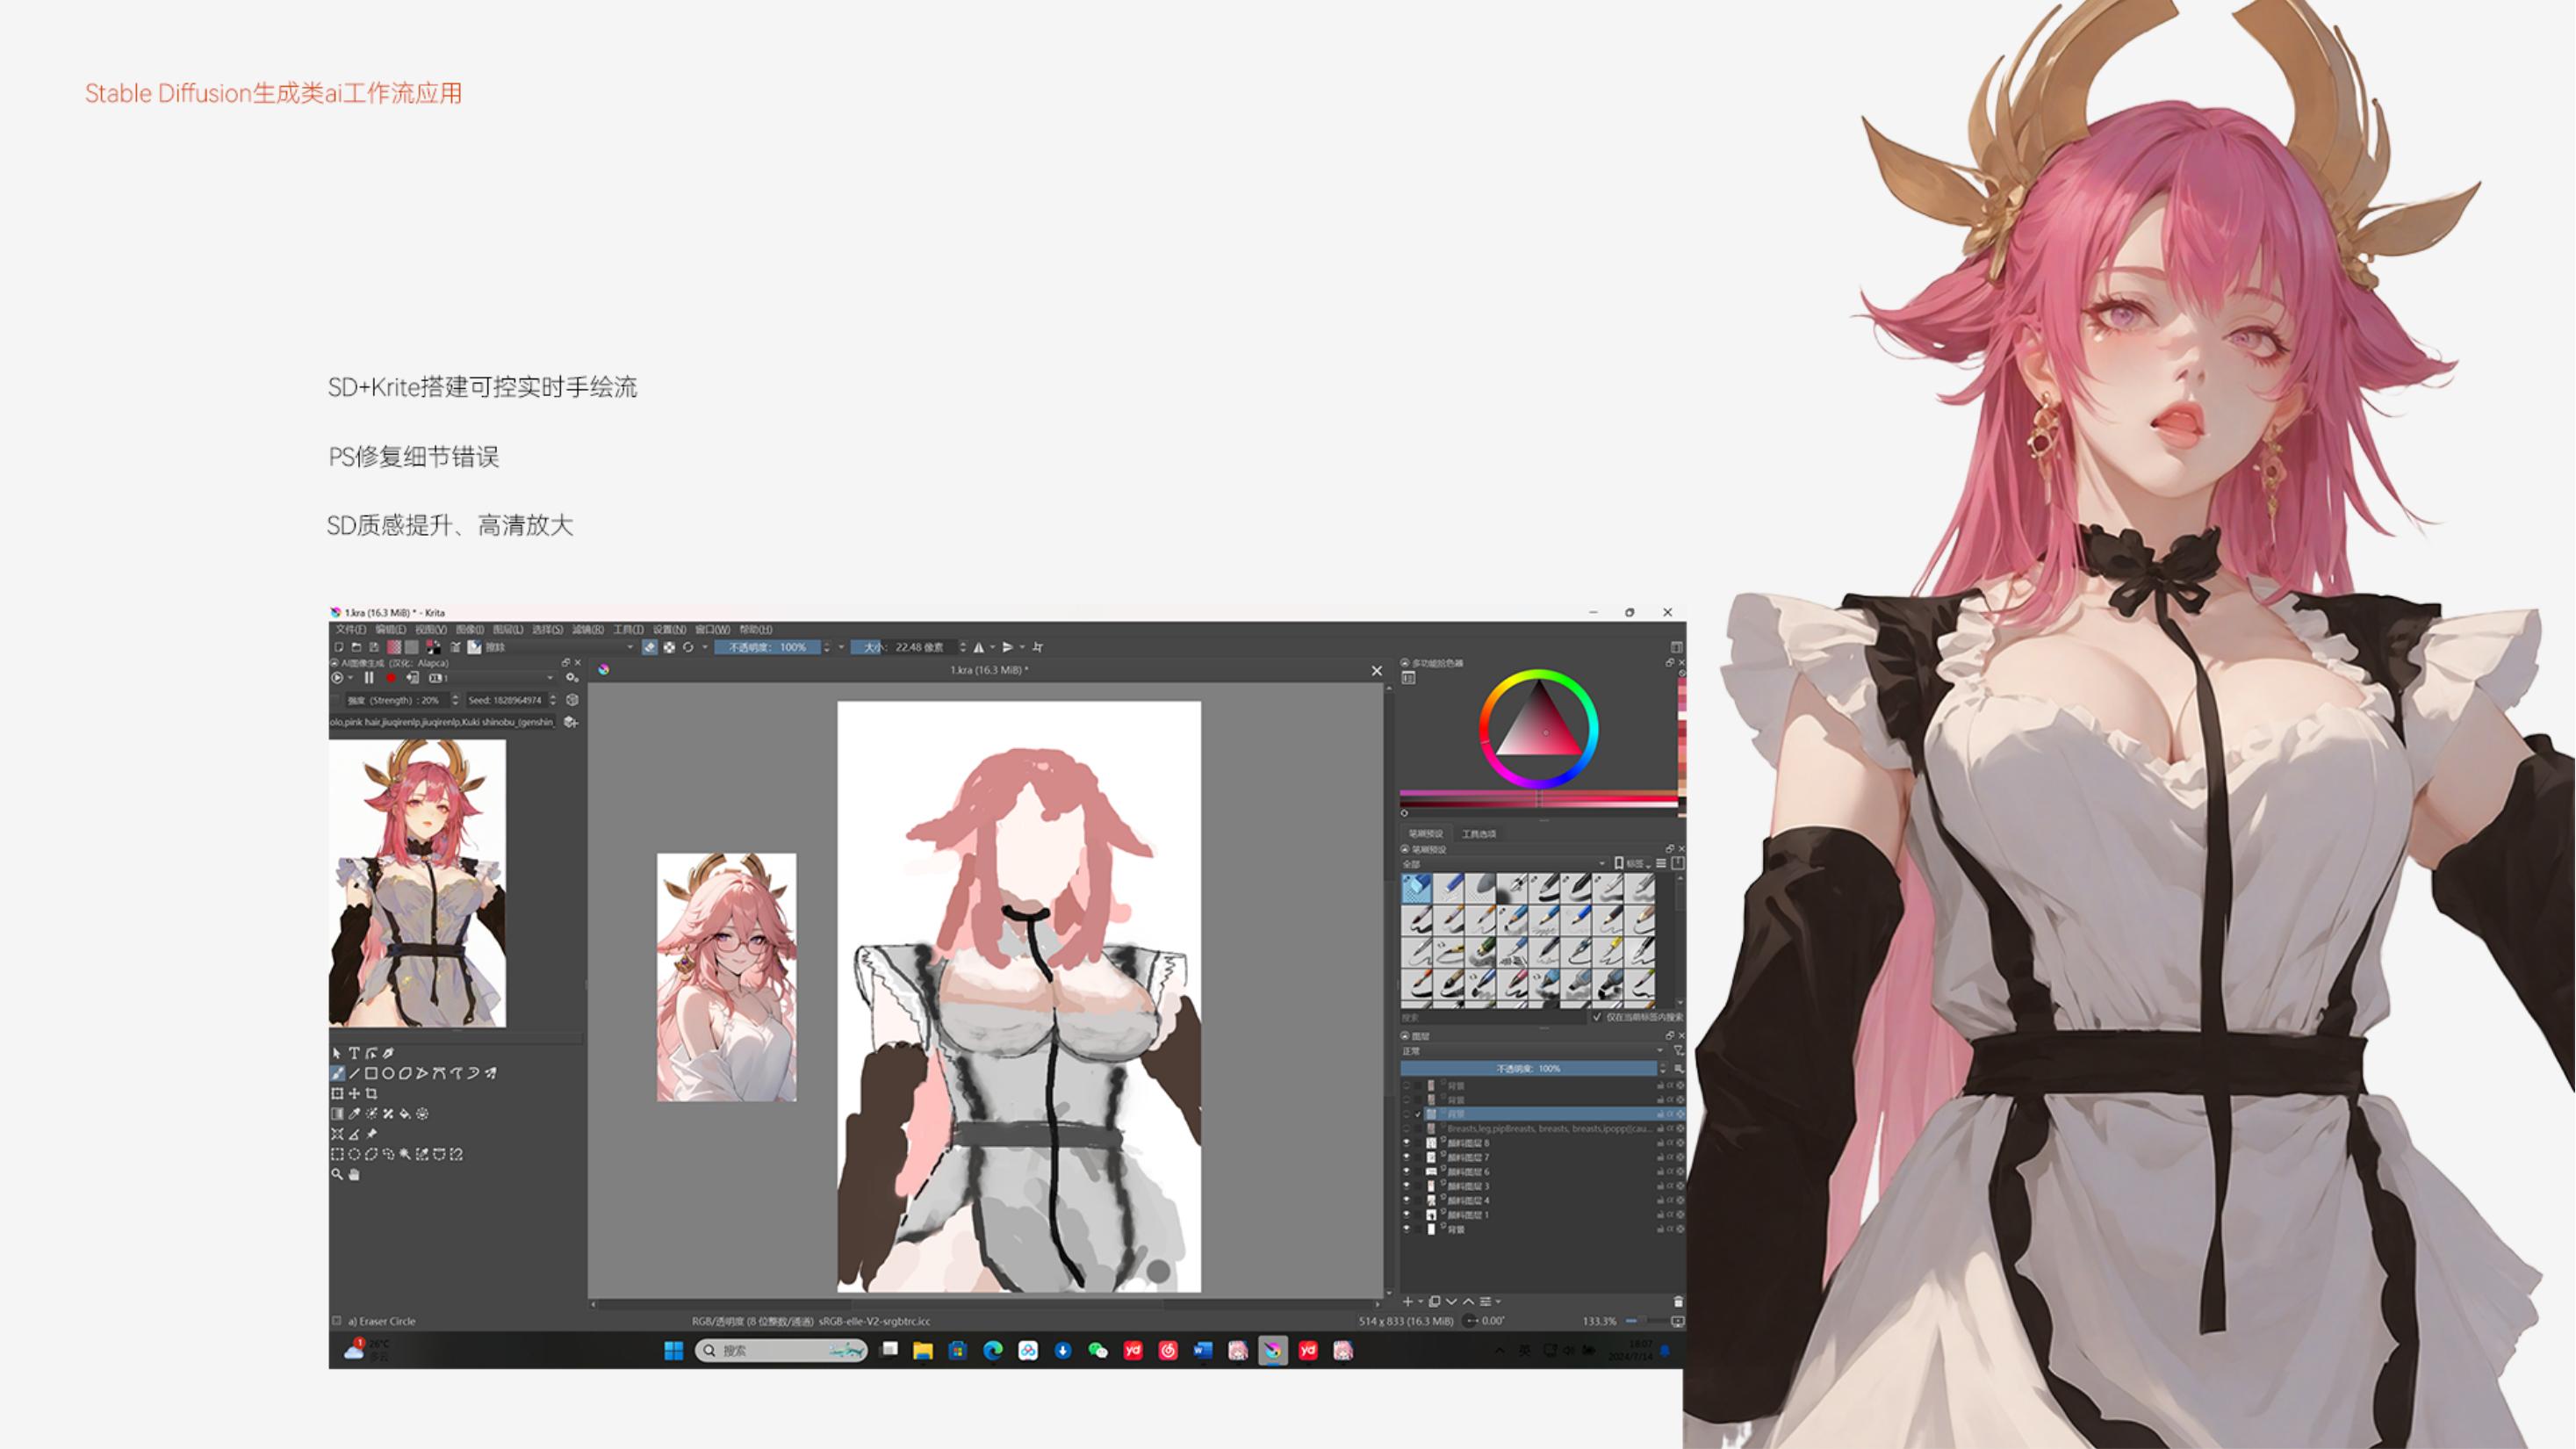Select the Zoom tool magnifier
2576x1449 pixels.
(x=337, y=1174)
